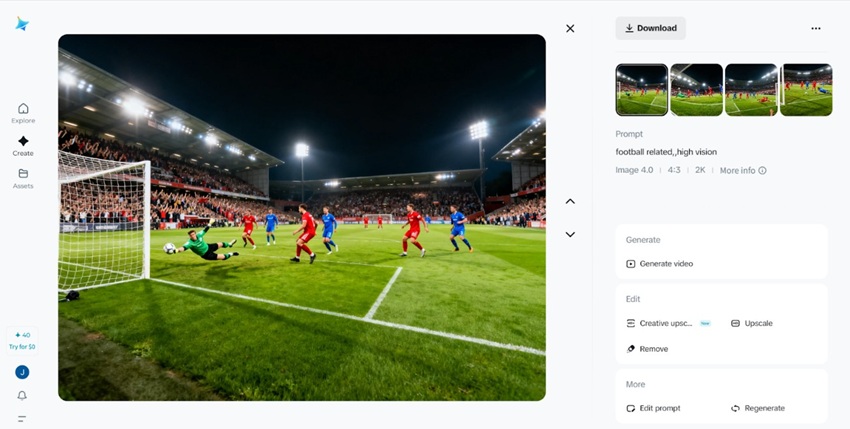This screenshot has height=429, width=850.
Task: Click Generate video option
Action: click(x=660, y=264)
